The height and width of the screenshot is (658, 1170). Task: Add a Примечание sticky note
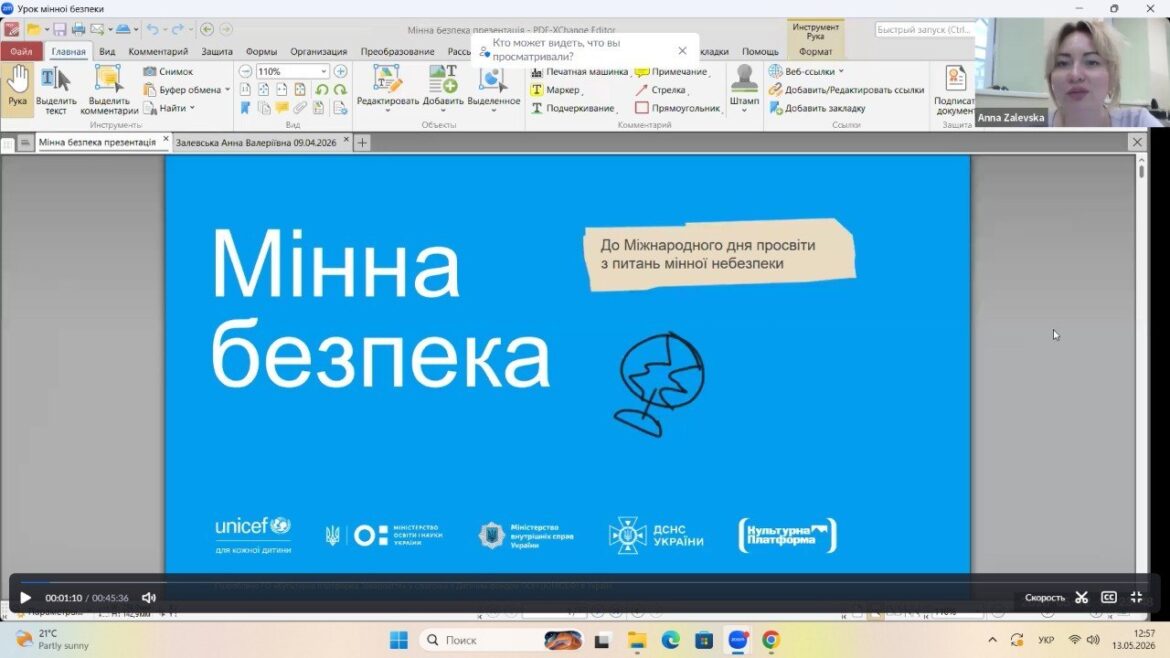672,72
